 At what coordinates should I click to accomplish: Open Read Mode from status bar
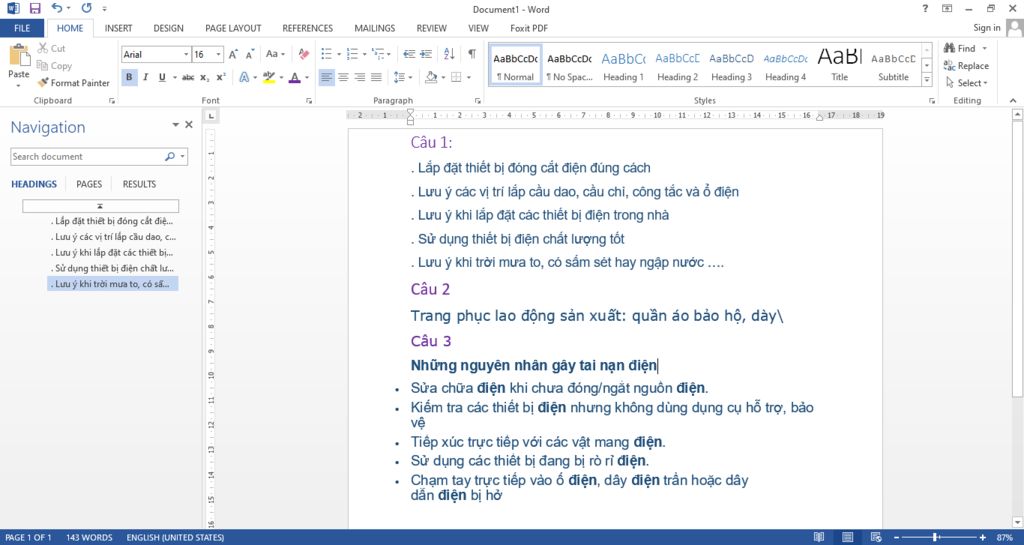click(819, 537)
